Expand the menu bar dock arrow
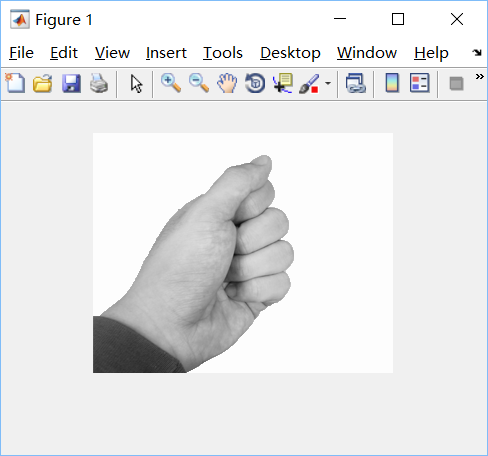488x456 pixels. [x=477, y=52]
